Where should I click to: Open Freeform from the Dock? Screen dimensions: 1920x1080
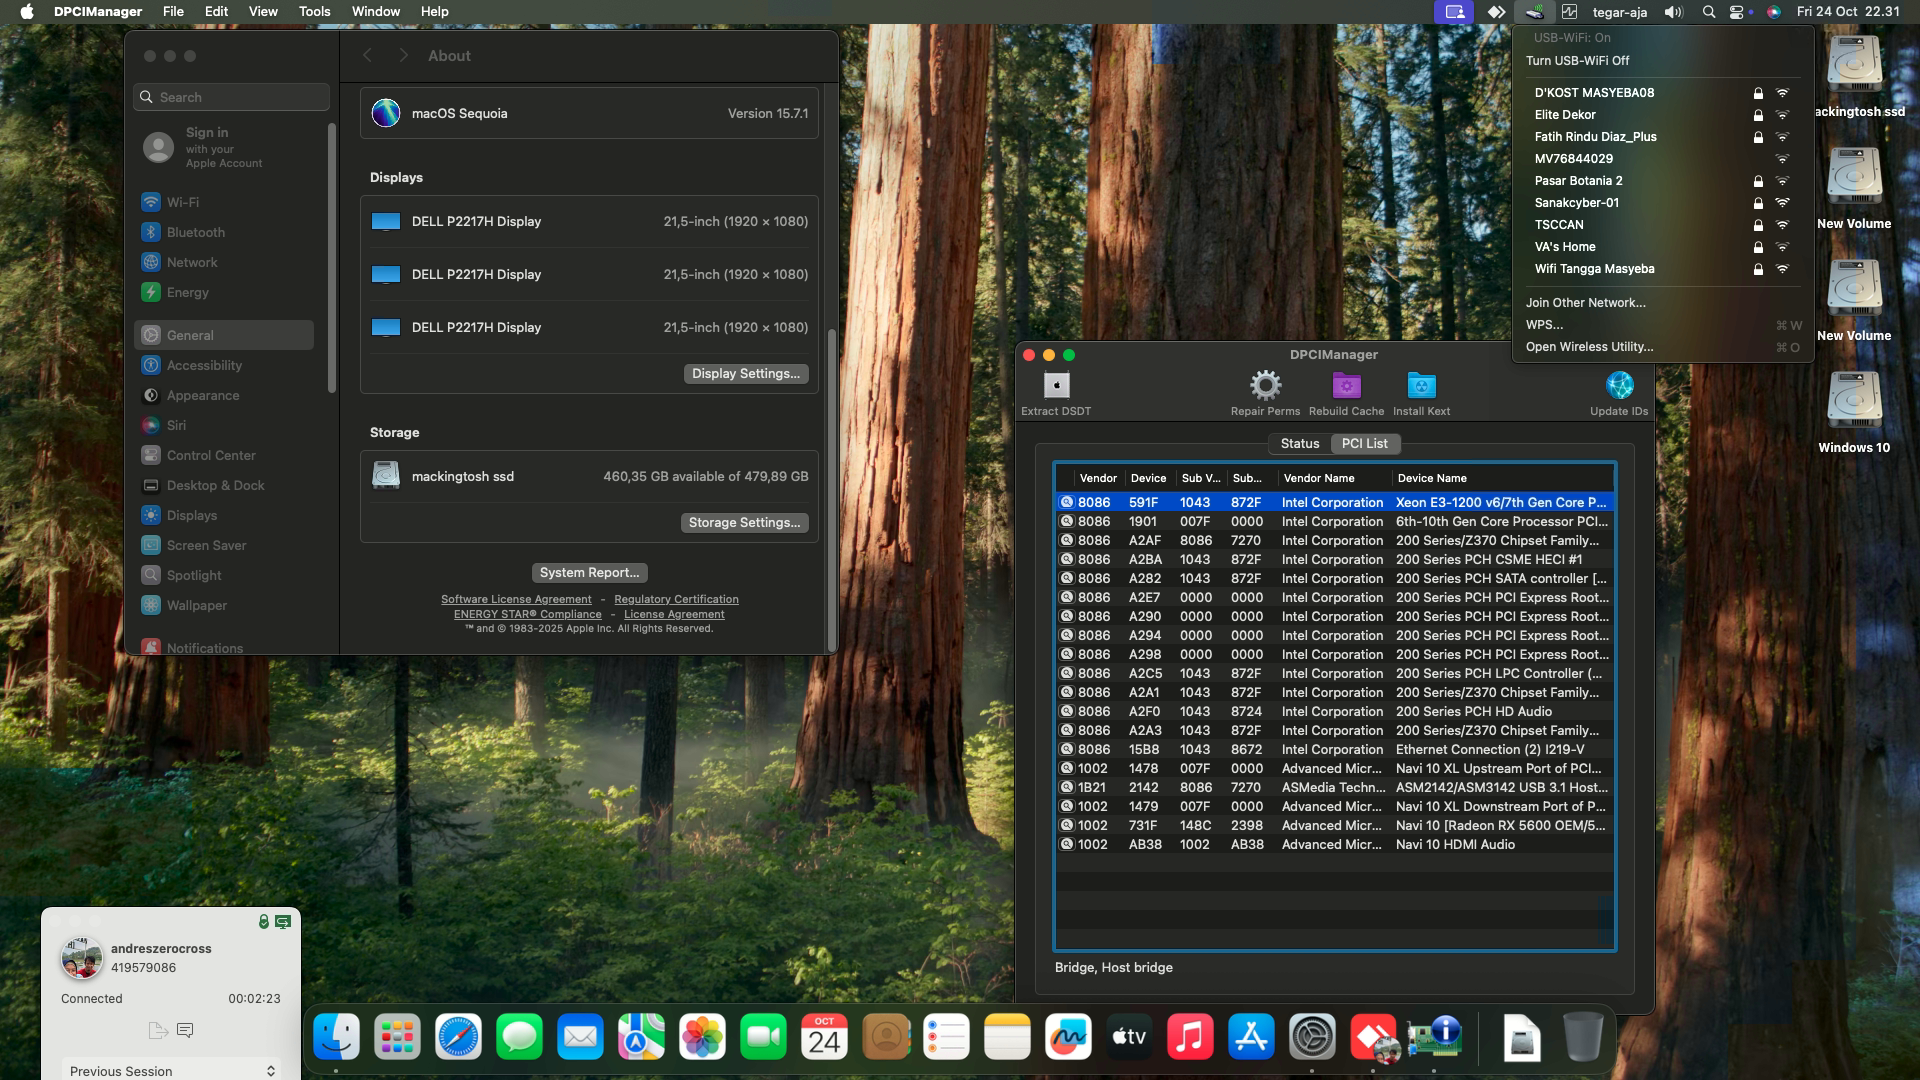[x=1068, y=1037]
